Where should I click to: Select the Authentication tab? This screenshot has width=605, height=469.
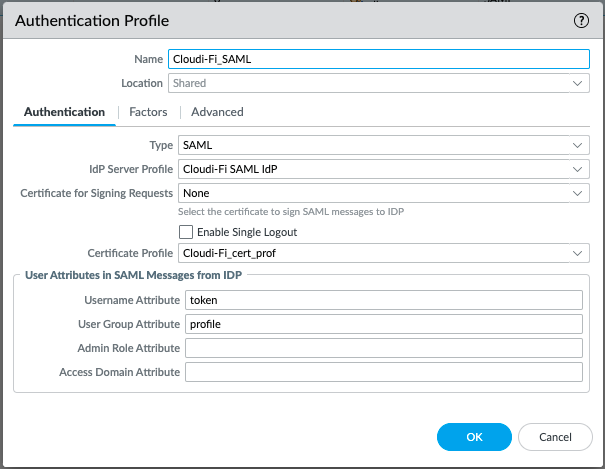[x=64, y=112]
